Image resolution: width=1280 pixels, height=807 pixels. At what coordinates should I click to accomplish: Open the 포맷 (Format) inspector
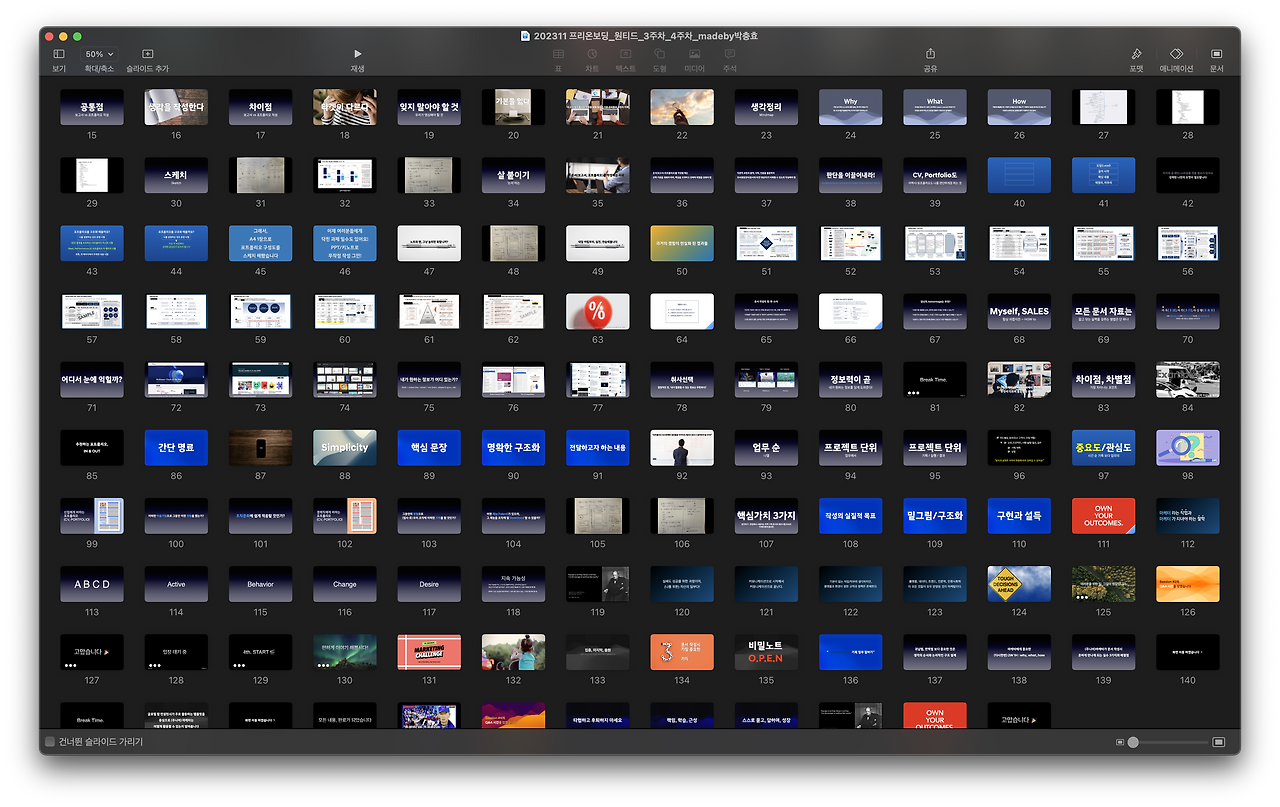(1136, 54)
